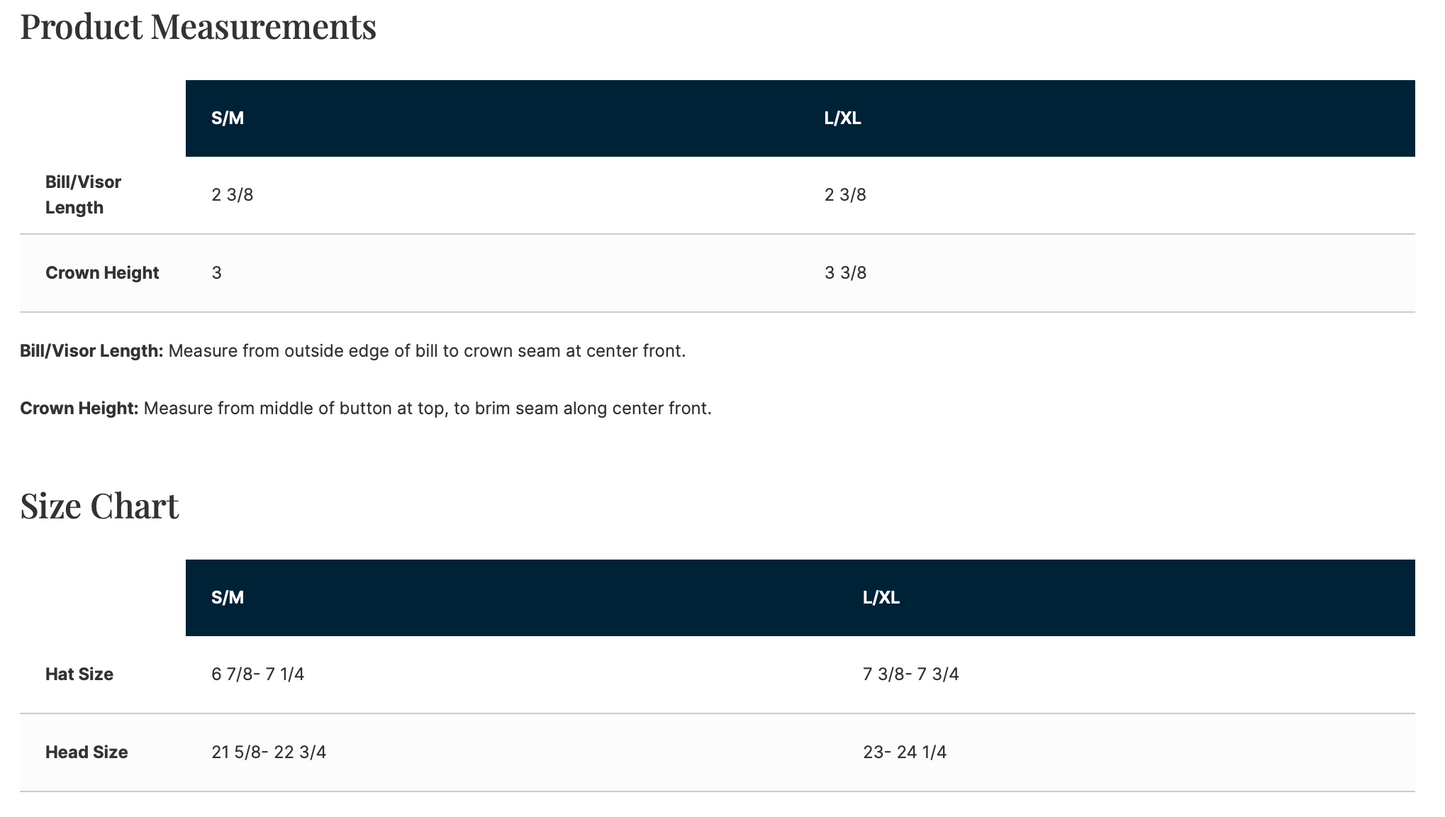This screenshot has height=817, width=1445.
Task: Click L/XL column header in Size Chart
Action: tap(881, 597)
